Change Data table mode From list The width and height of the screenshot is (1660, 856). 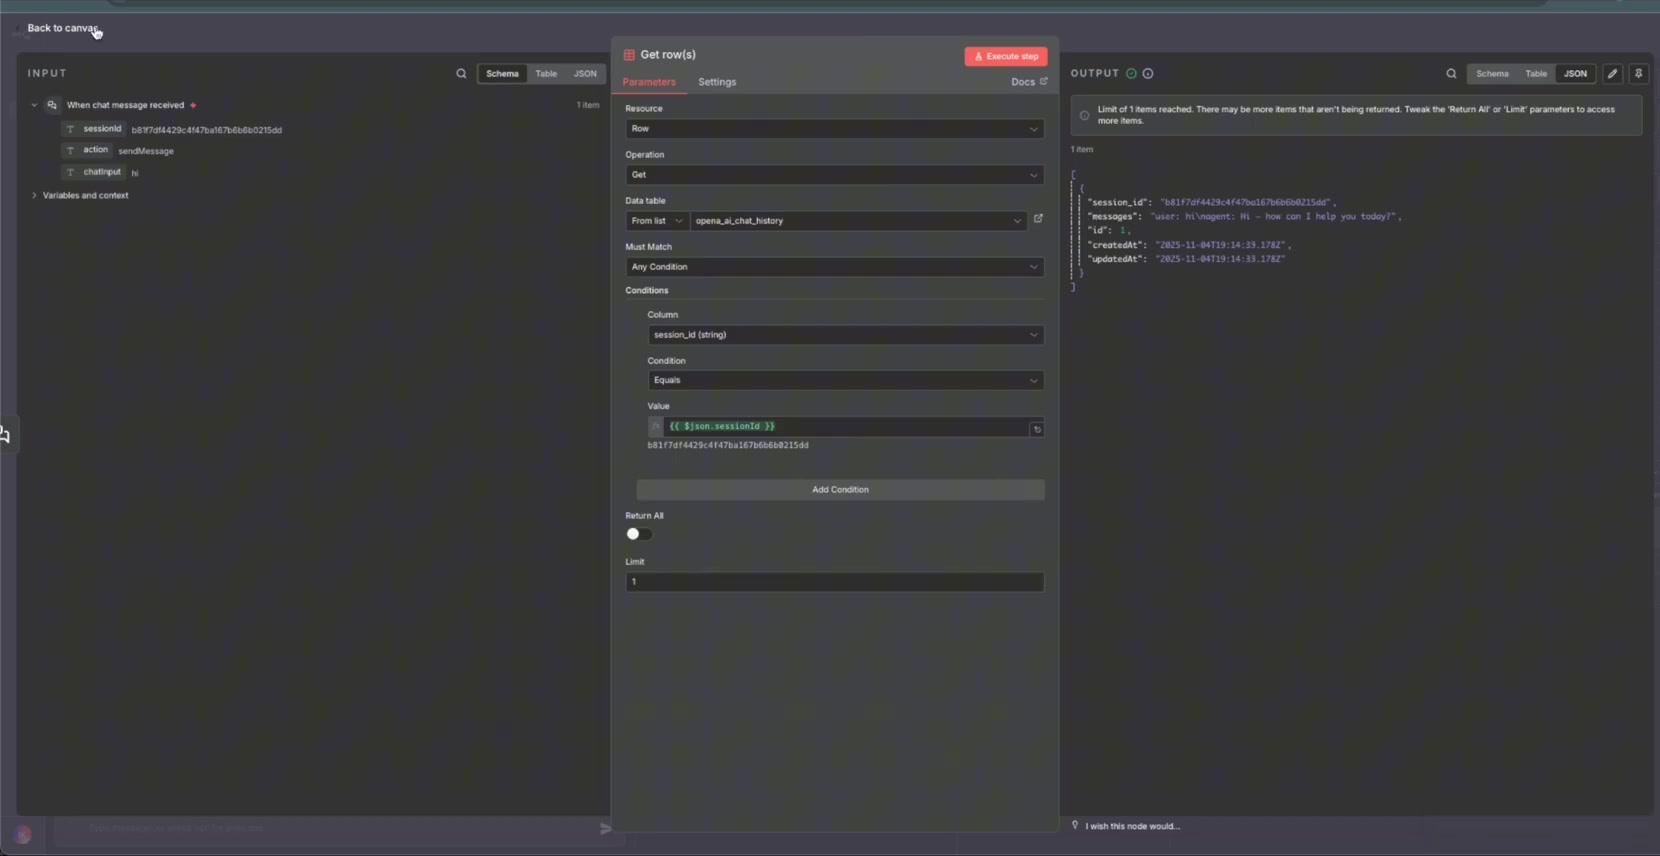tap(657, 221)
